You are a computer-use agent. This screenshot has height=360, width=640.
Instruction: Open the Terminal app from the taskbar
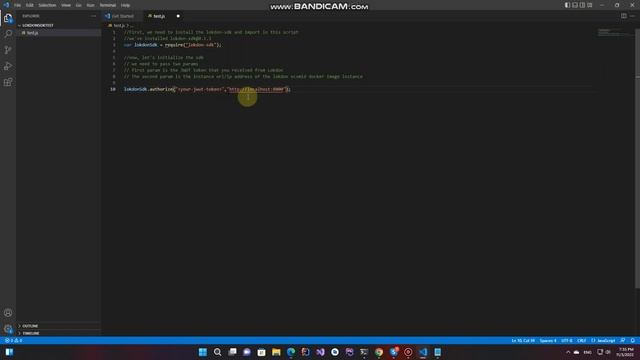[364, 352]
